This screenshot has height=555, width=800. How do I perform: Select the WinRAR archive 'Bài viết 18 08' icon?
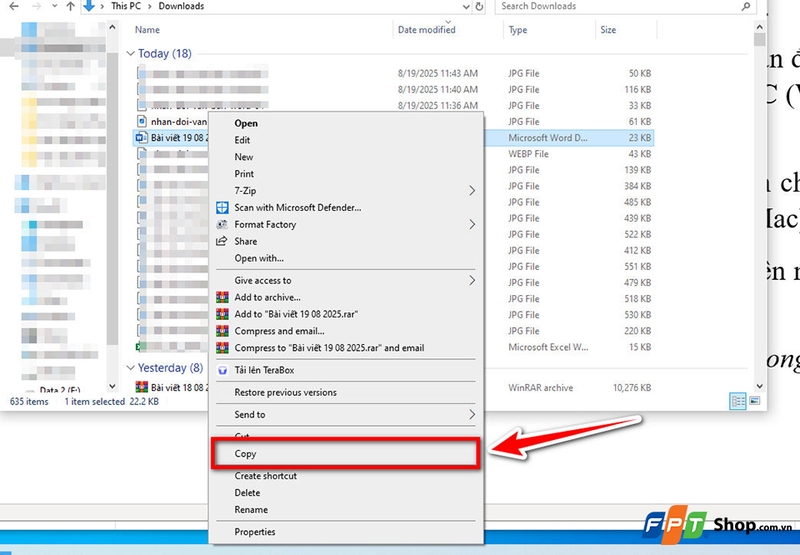[x=142, y=387]
